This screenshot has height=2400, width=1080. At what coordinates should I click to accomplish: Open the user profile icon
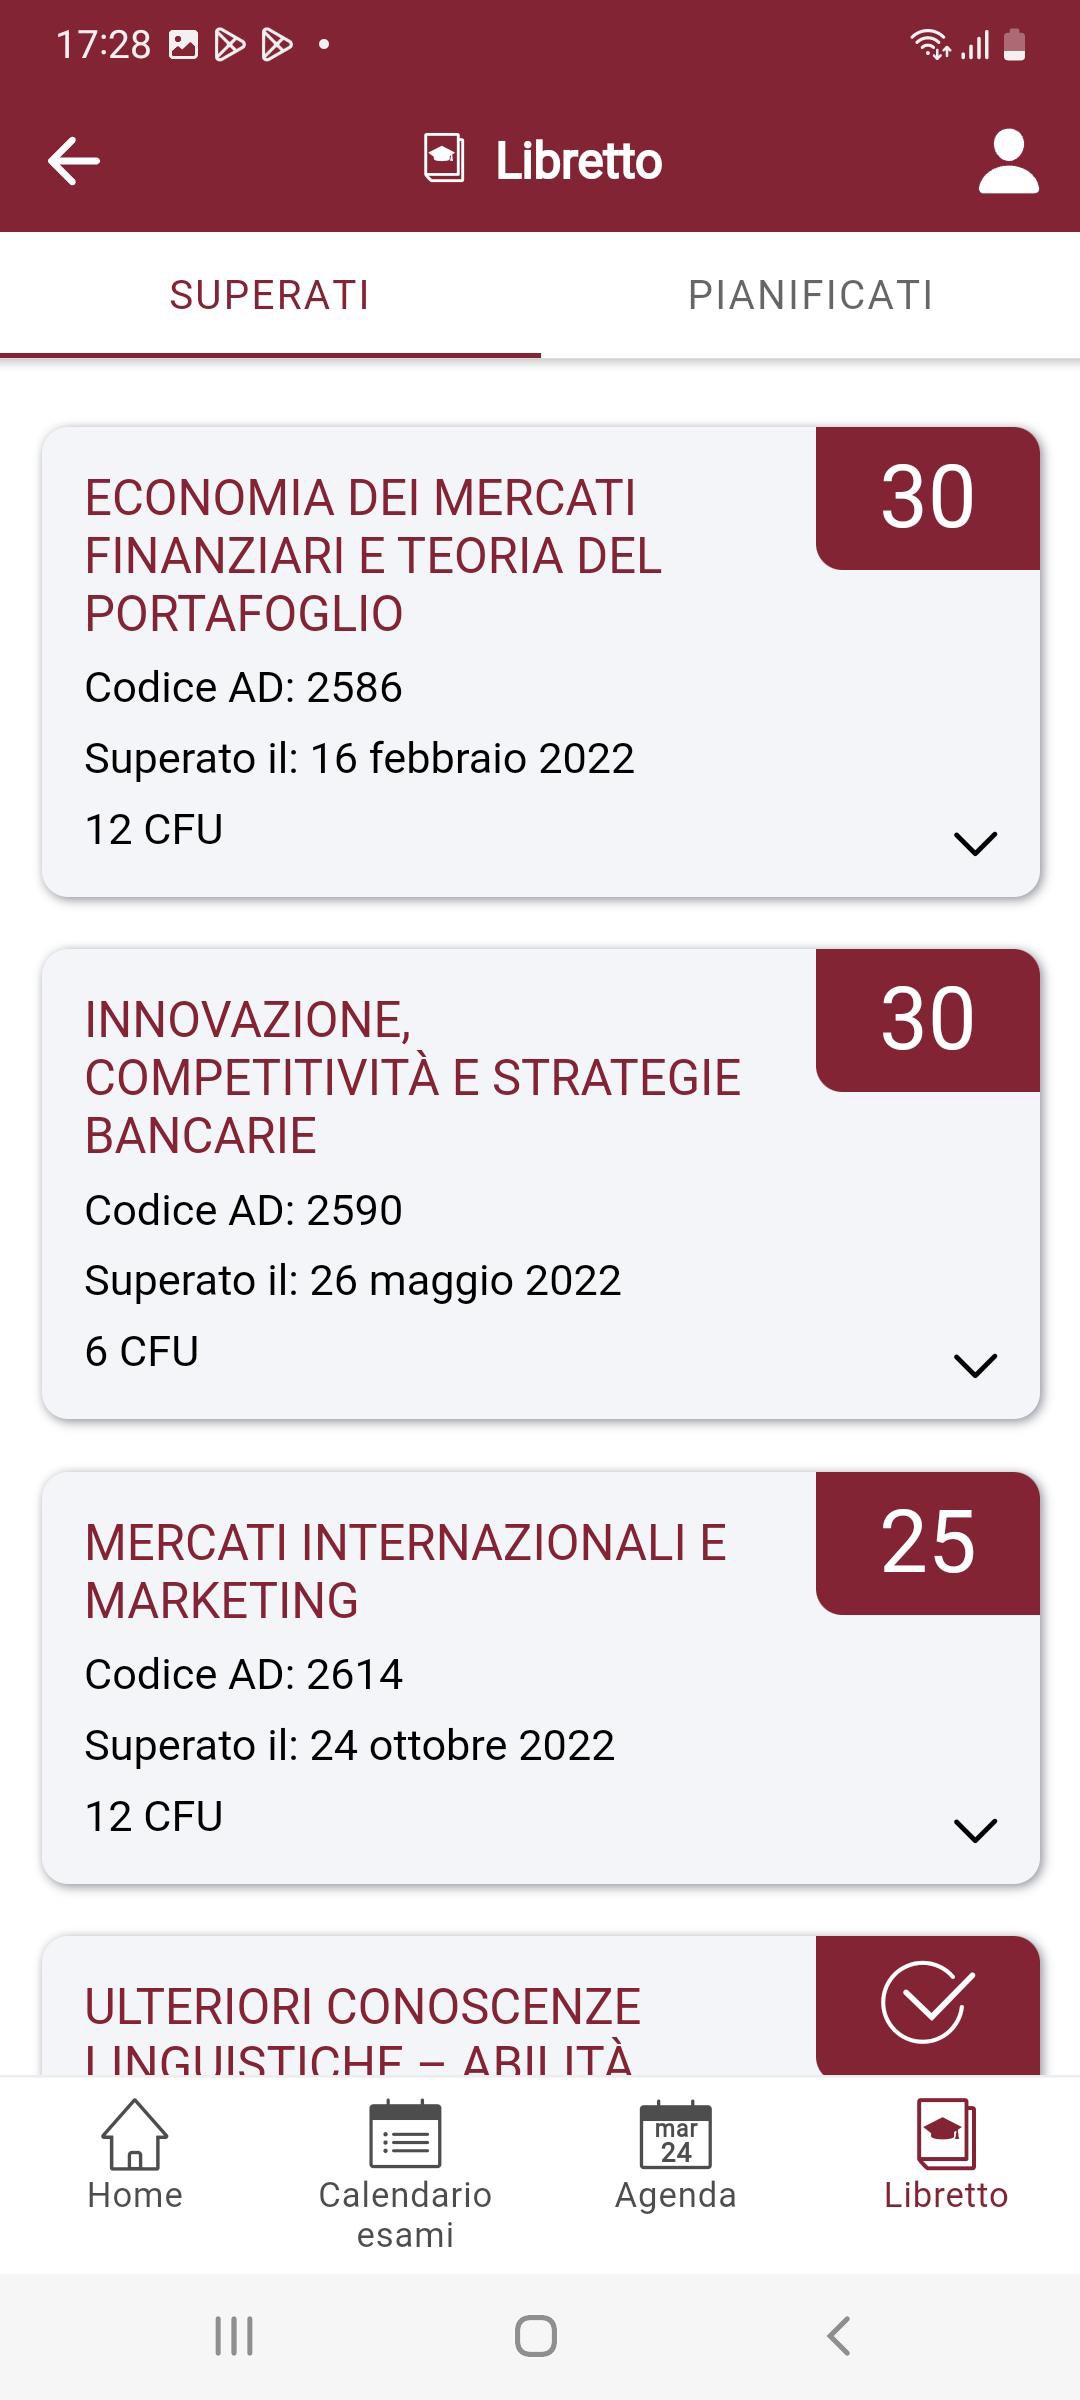(x=1008, y=161)
